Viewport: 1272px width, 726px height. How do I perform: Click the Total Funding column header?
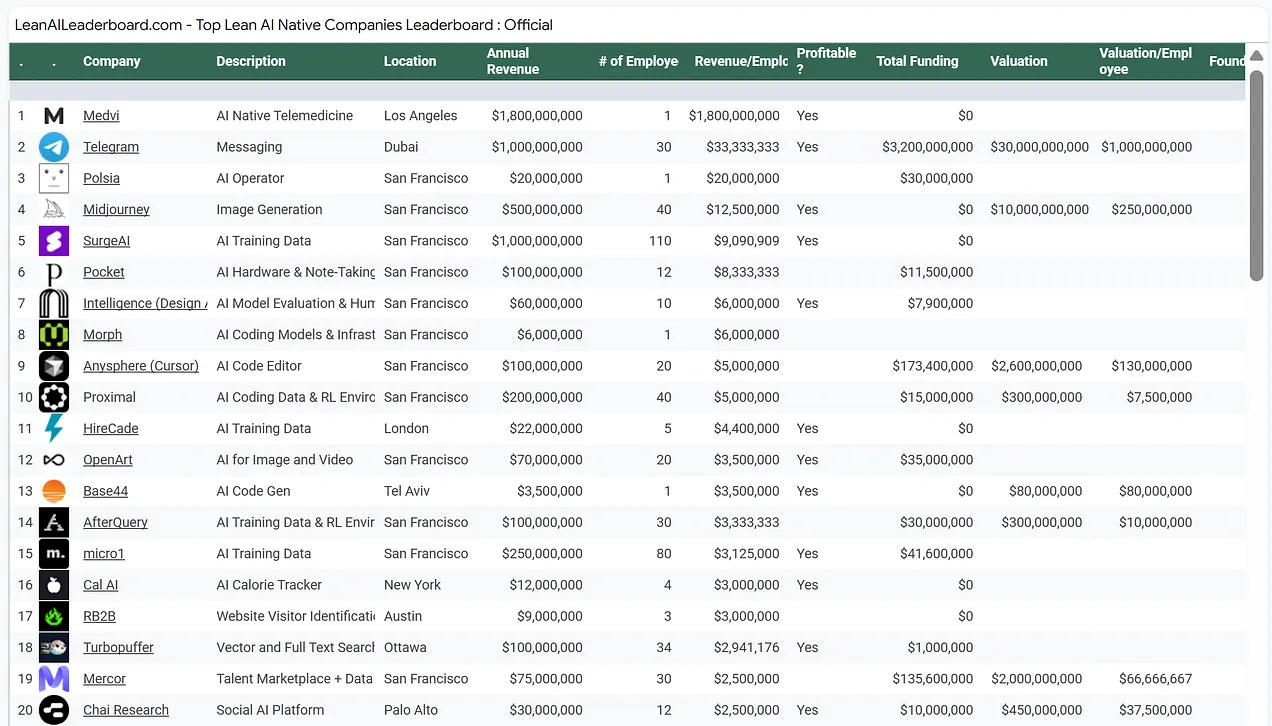tap(917, 61)
